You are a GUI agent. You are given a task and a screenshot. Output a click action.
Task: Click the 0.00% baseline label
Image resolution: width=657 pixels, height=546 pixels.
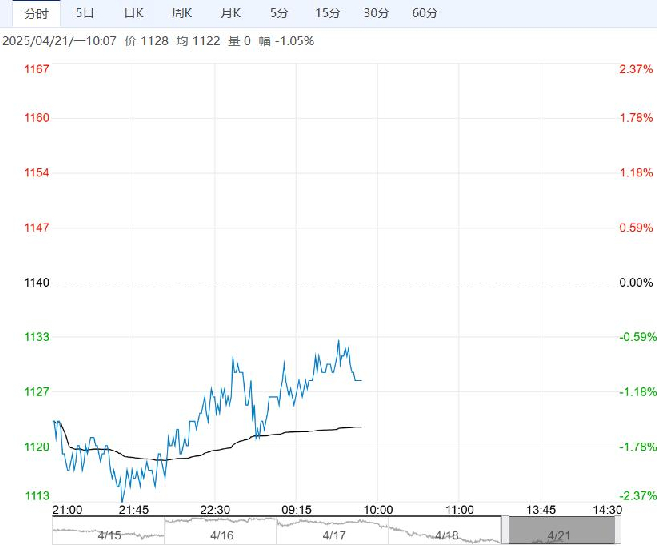click(x=636, y=283)
